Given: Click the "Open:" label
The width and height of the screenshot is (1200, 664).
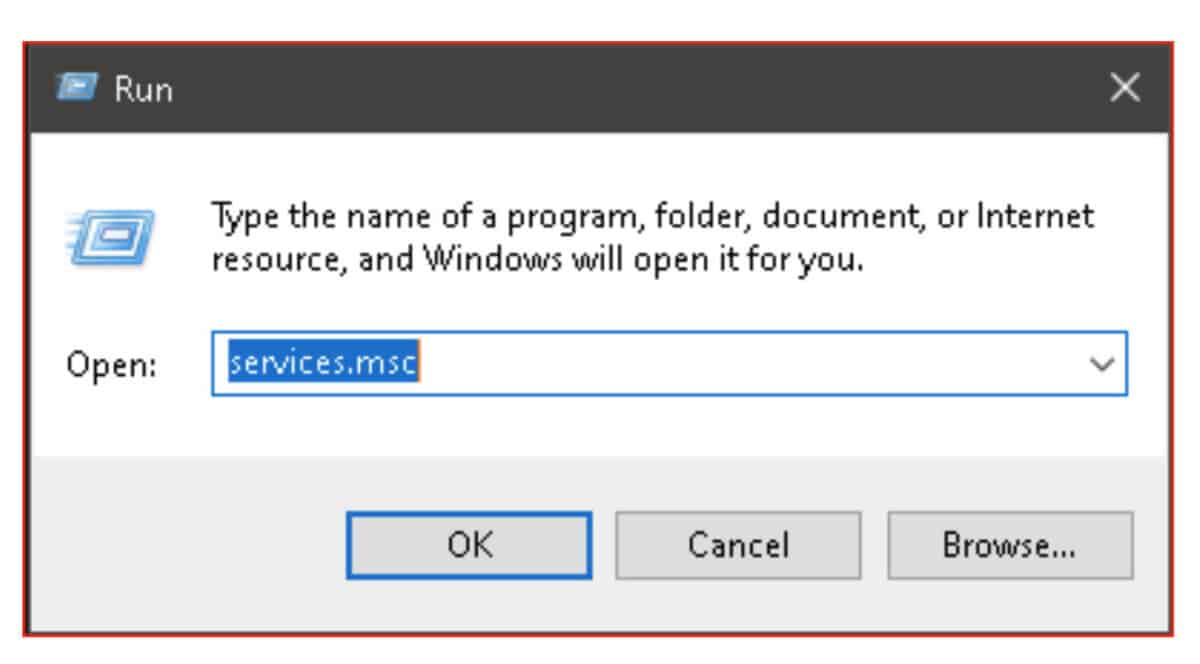Looking at the screenshot, I should (x=112, y=366).
